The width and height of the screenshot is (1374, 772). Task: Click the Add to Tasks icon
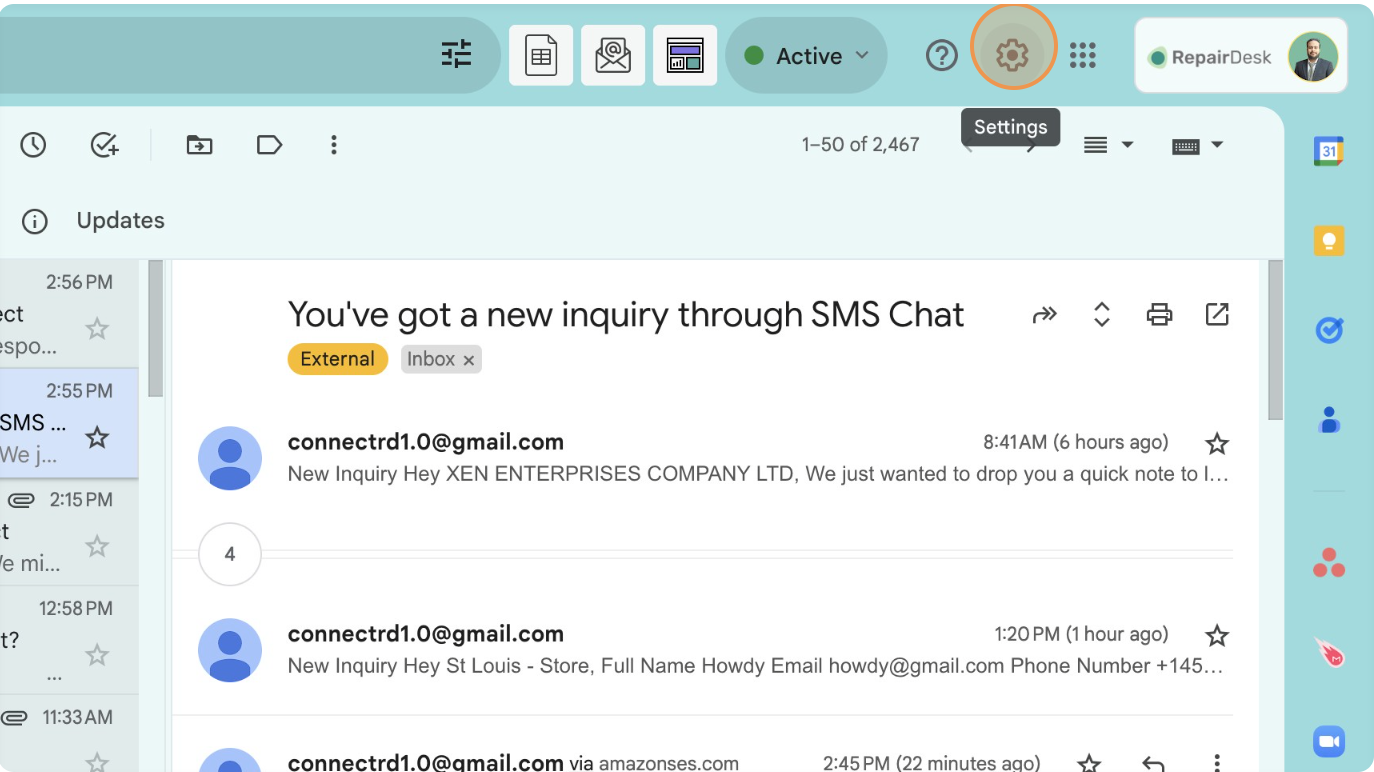click(104, 145)
